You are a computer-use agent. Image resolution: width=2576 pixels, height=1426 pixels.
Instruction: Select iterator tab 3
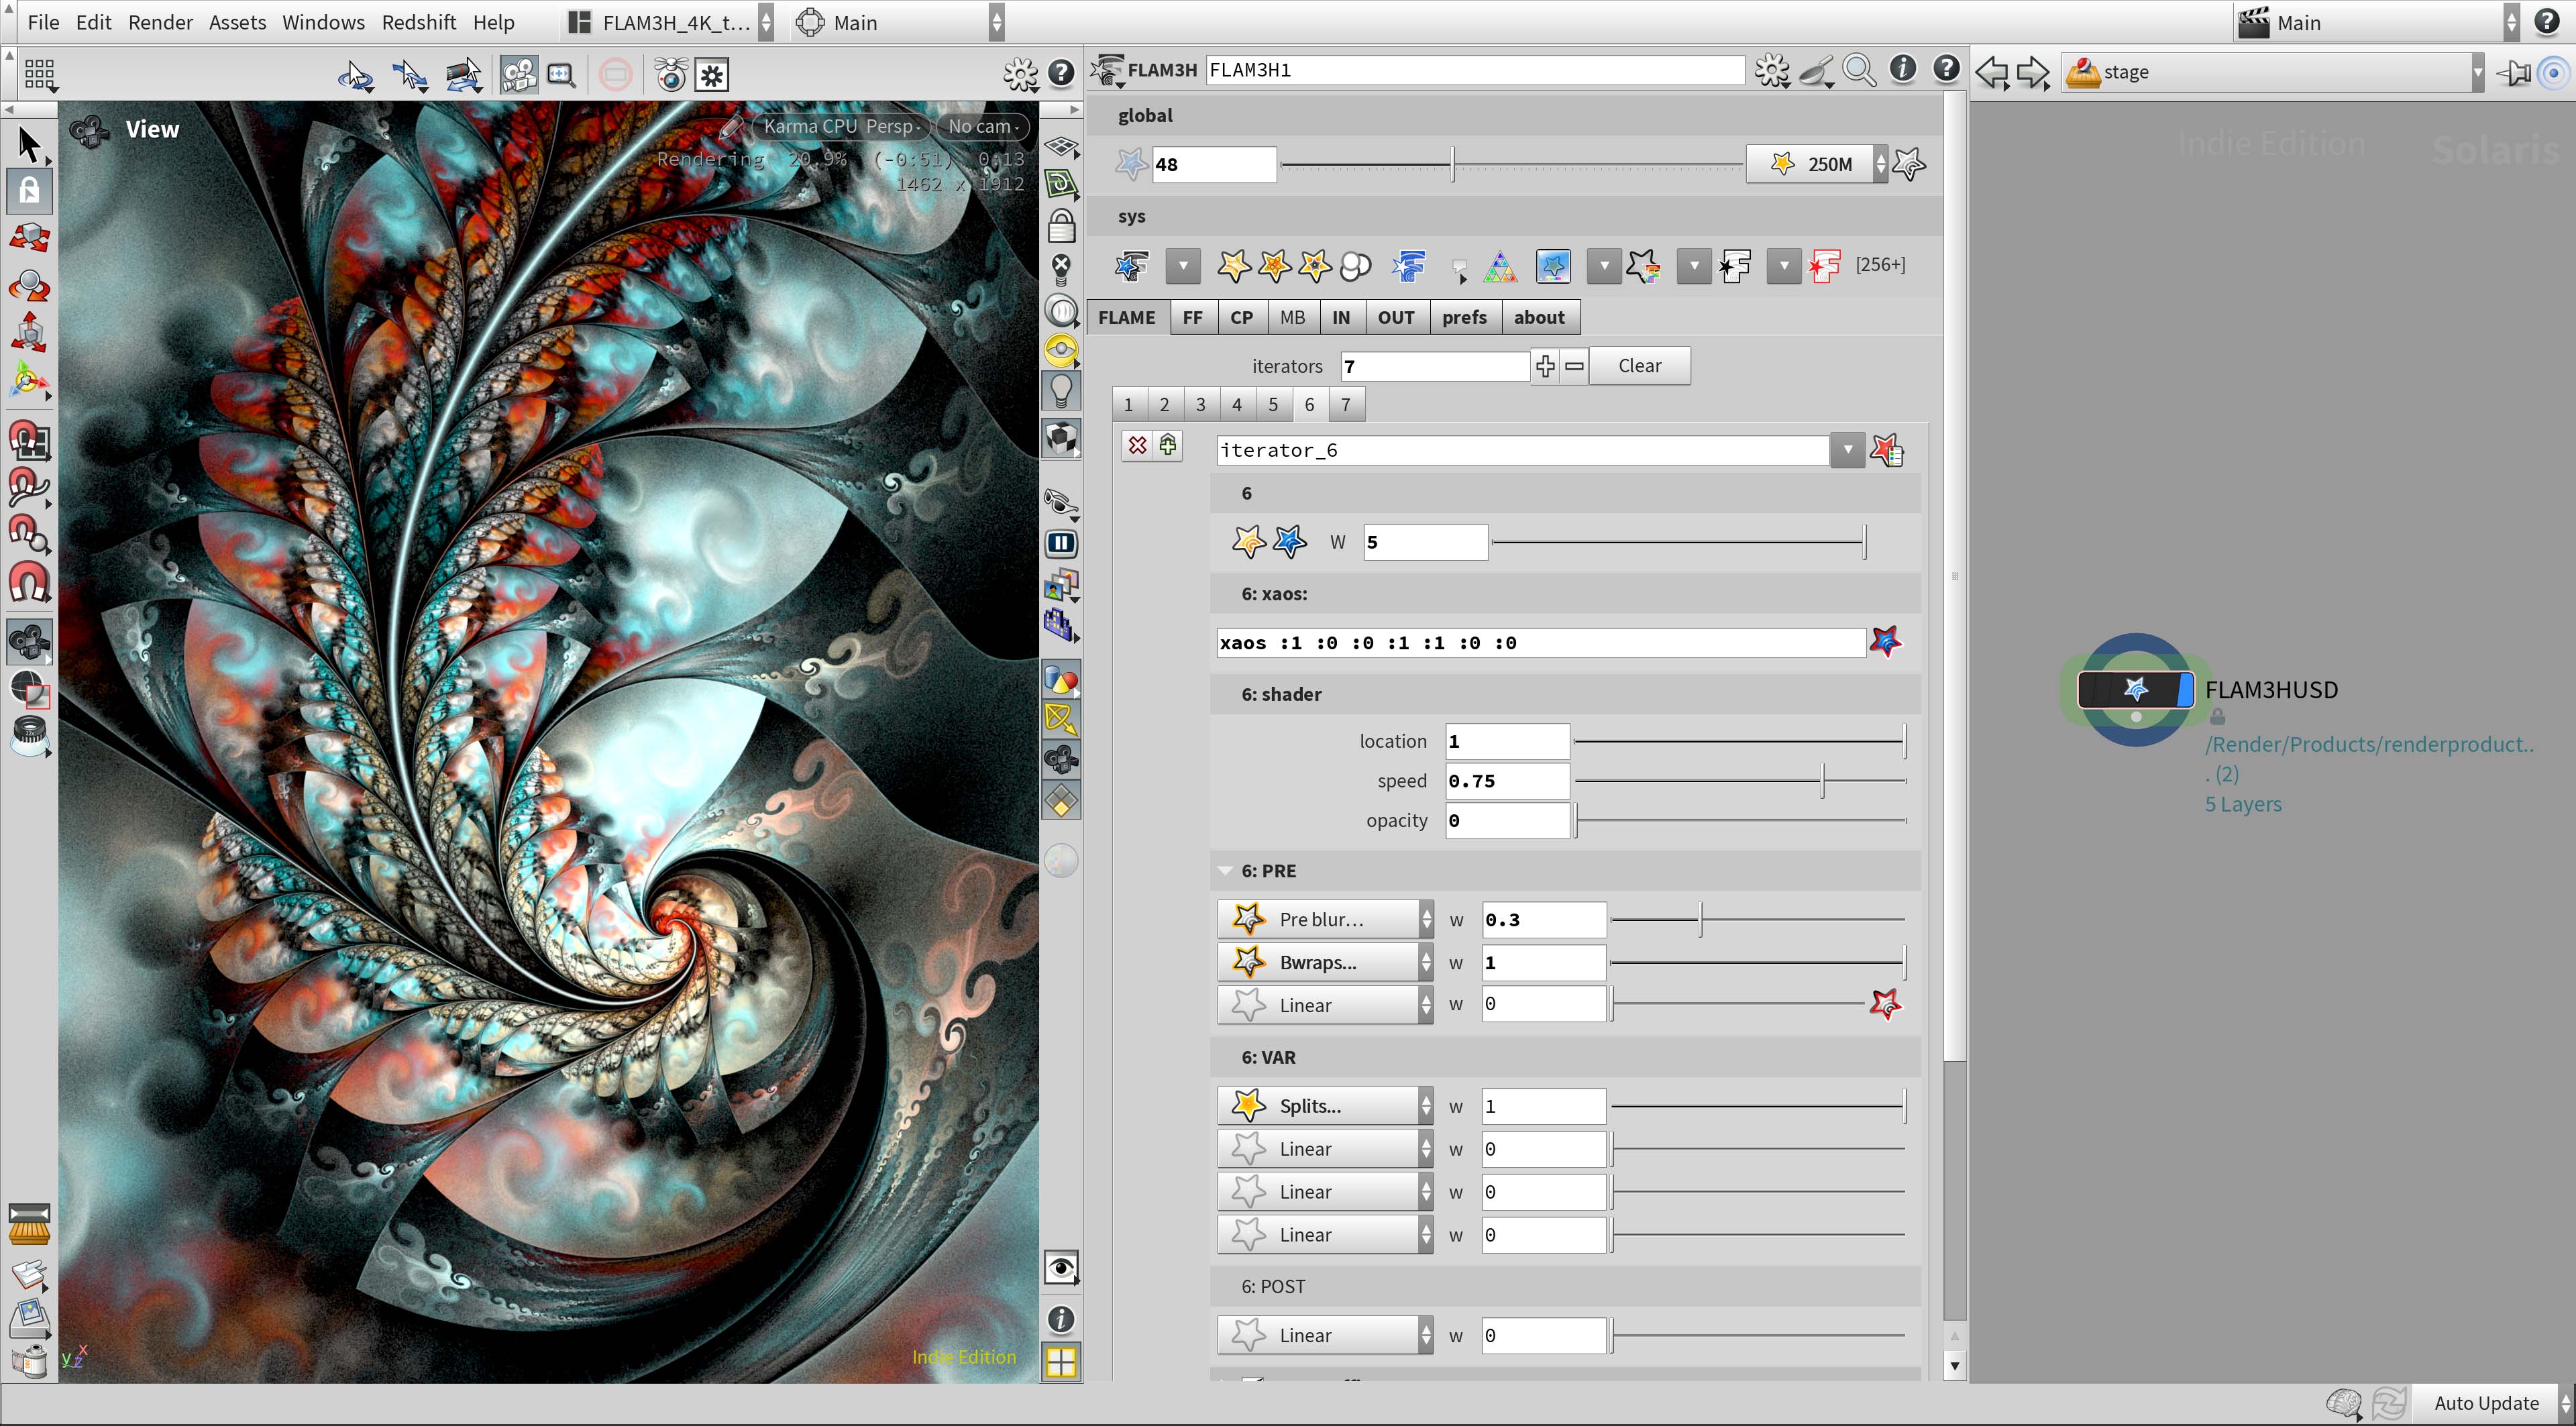(x=1200, y=404)
